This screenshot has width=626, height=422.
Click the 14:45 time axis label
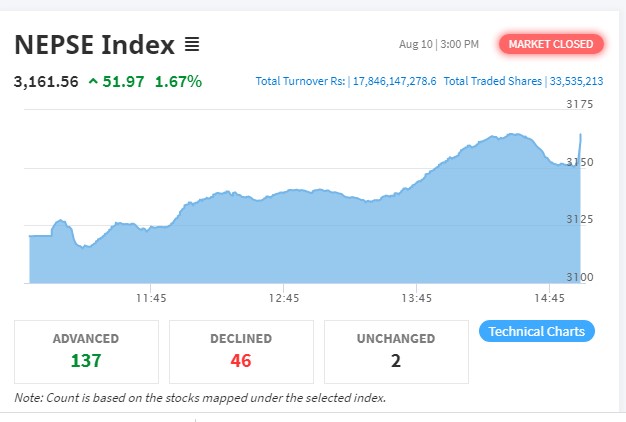(x=549, y=298)
